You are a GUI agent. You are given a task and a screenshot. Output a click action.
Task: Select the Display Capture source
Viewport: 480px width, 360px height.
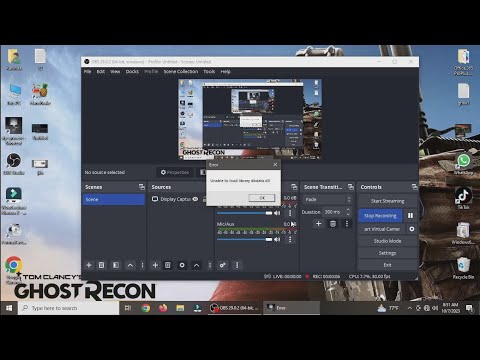pyautogui.click(x=176, y=199)
